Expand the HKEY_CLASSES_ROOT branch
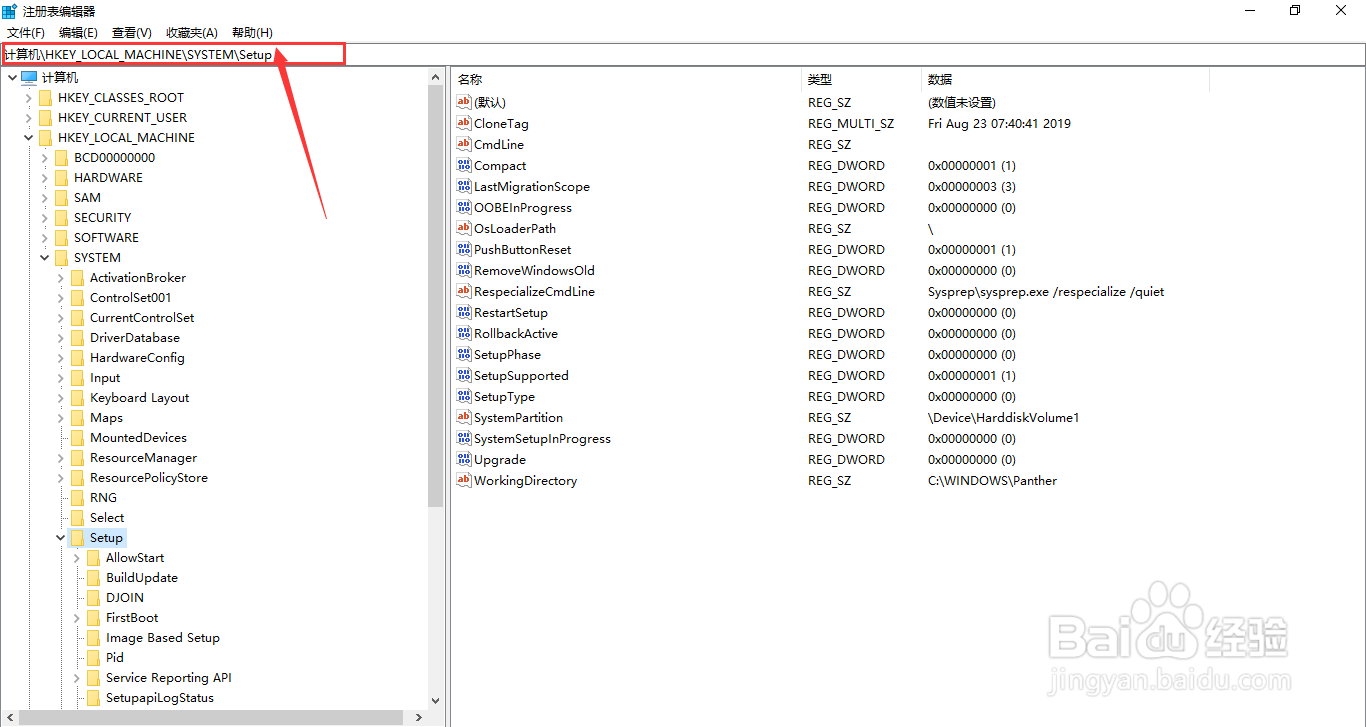Image resolution: width=1366 pixels, height=727 pixels. click(x=28, y=97)
